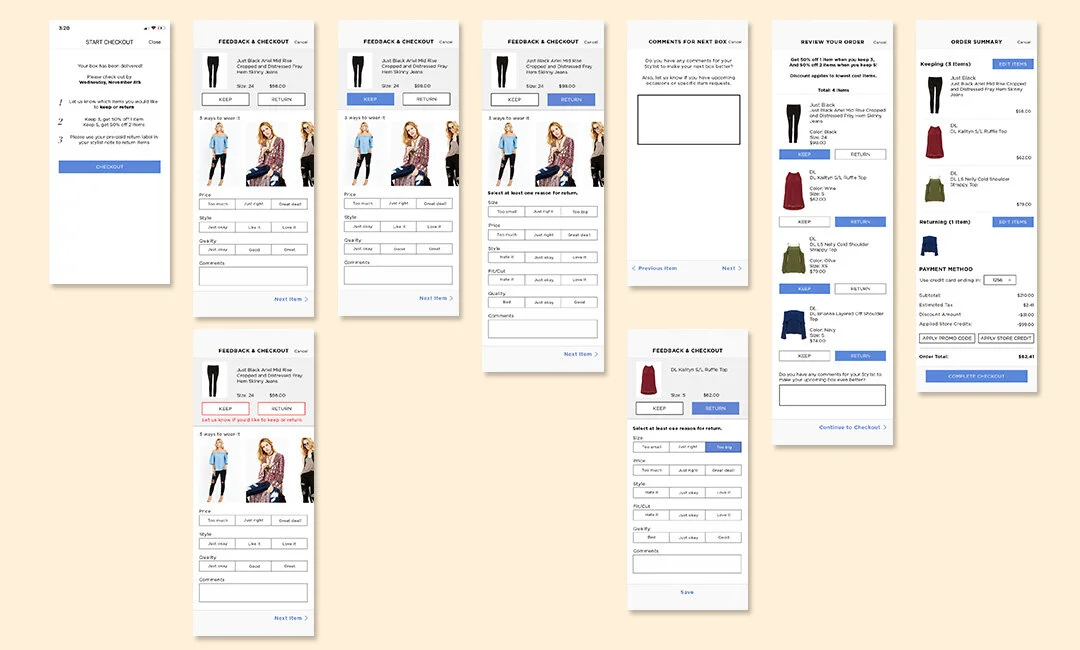Click black jeans thumbnail in Order Summary Keeping list

[x=935, y=94]
